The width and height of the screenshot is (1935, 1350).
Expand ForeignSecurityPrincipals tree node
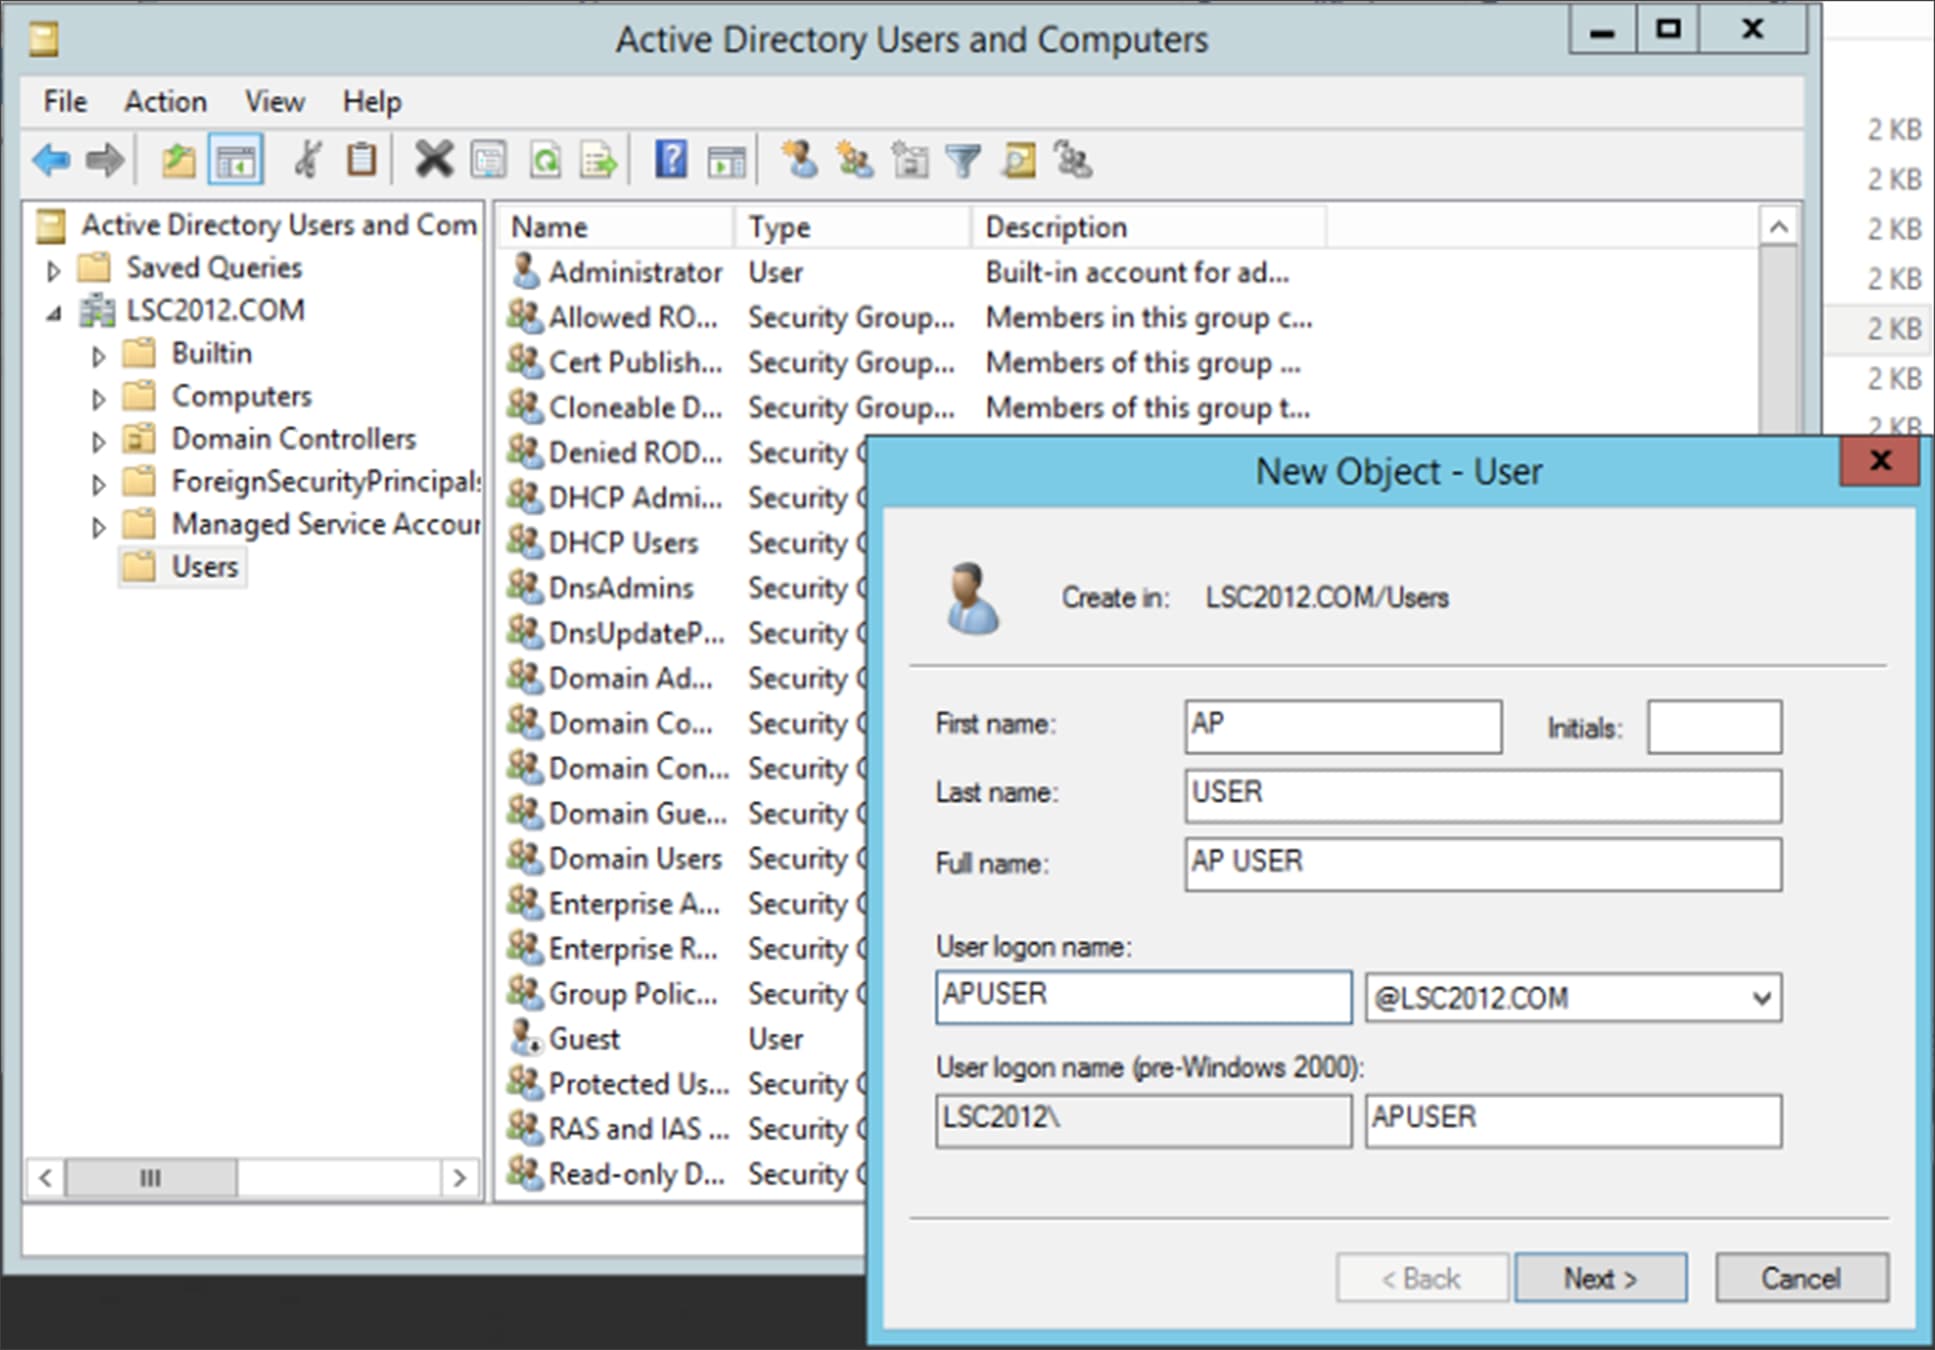point(98,484)
